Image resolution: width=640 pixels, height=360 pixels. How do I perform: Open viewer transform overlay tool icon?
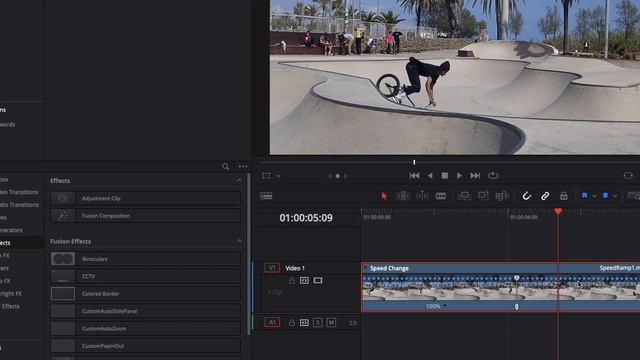coord(266,176)
